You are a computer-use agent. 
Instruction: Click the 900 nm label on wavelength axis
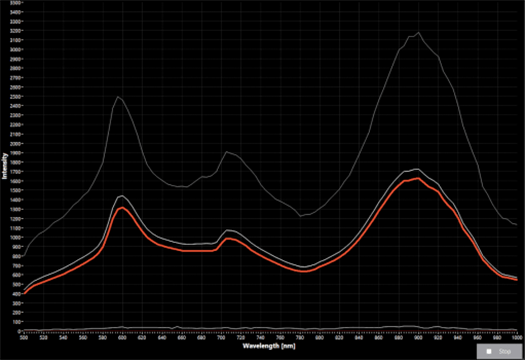(x=418, y=338)
